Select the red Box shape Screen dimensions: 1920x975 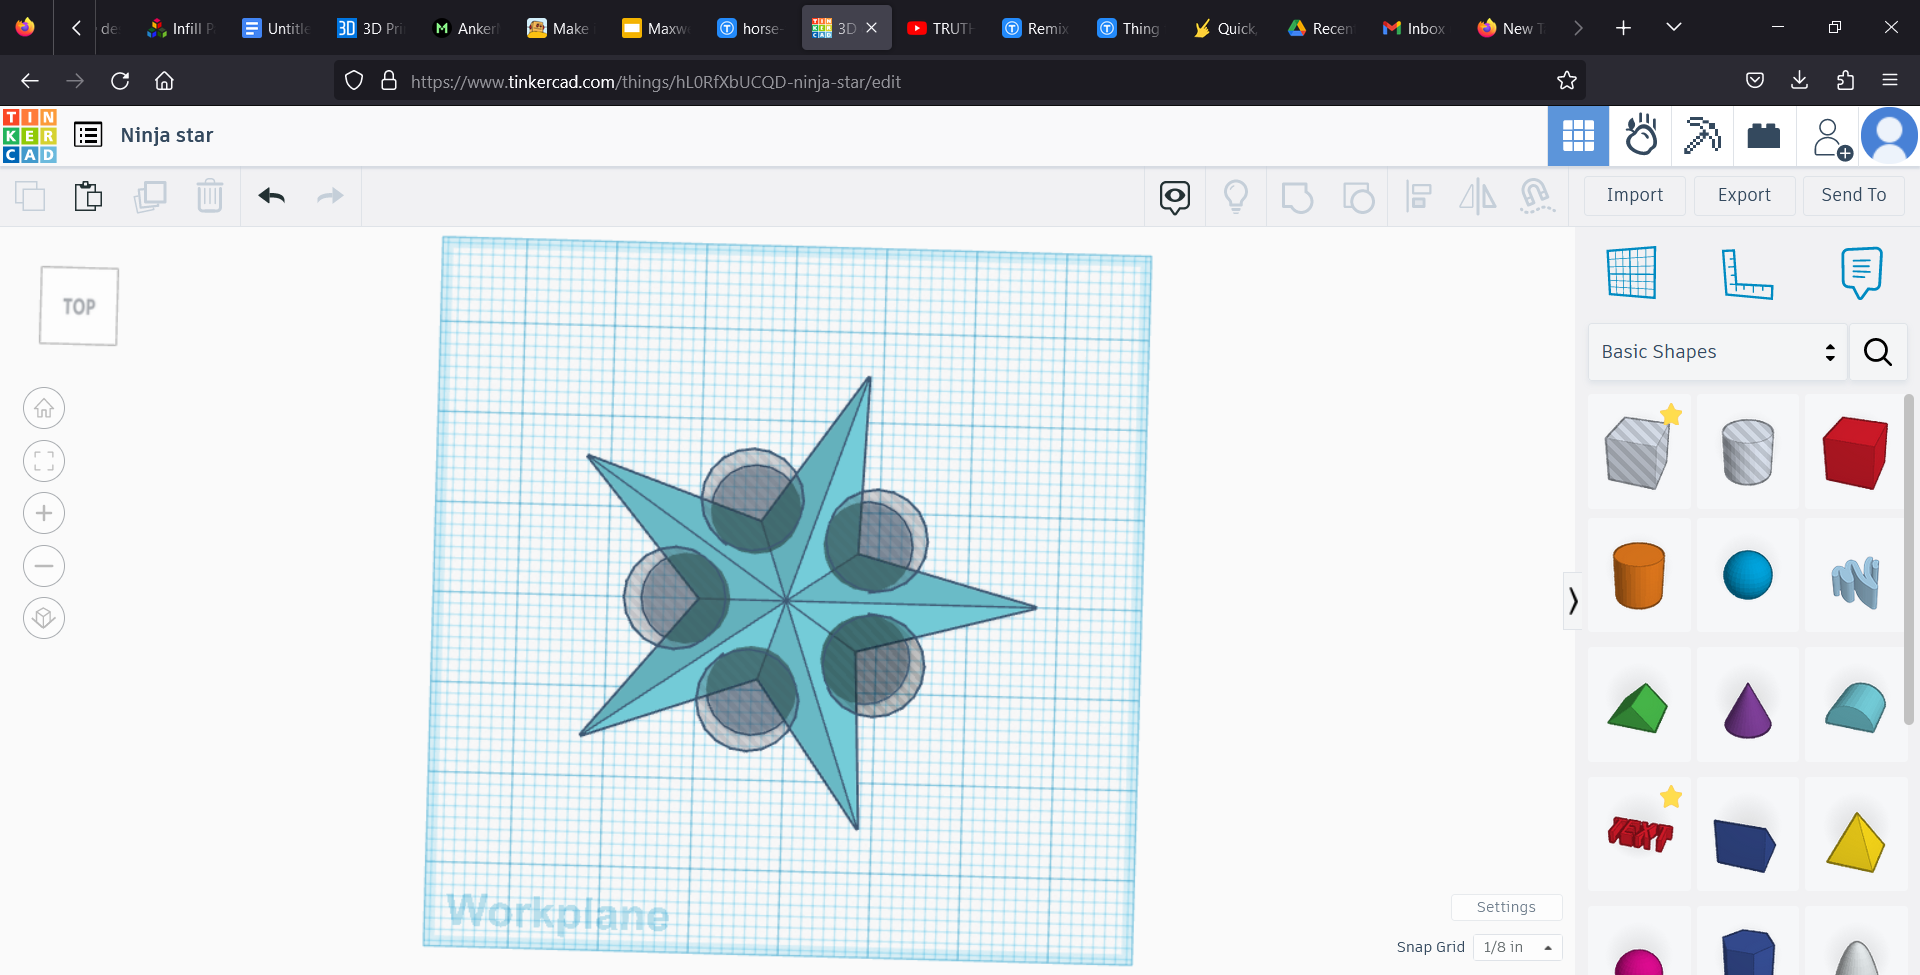(1855, 452)
